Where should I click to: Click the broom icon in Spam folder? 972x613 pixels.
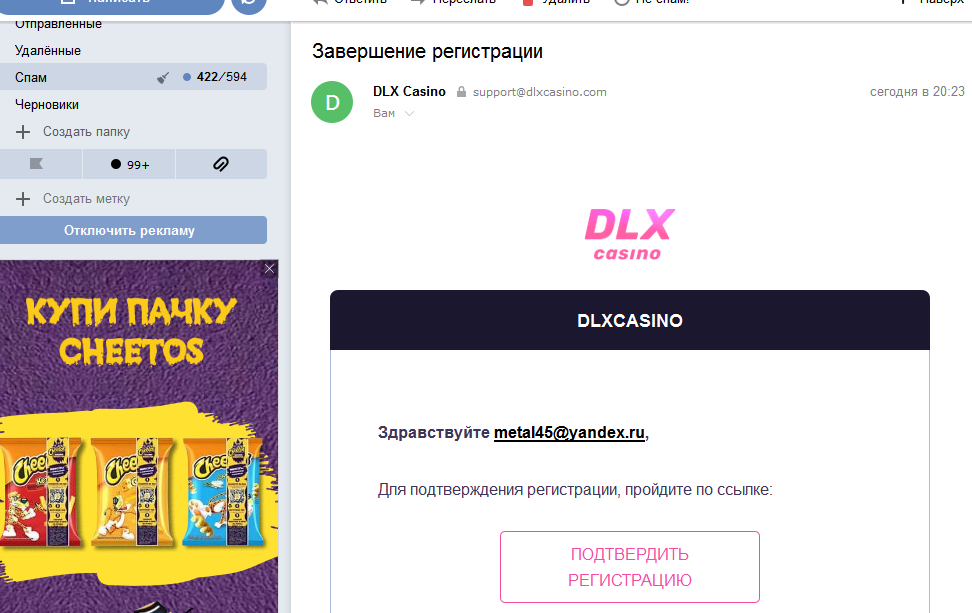[163, 77]
